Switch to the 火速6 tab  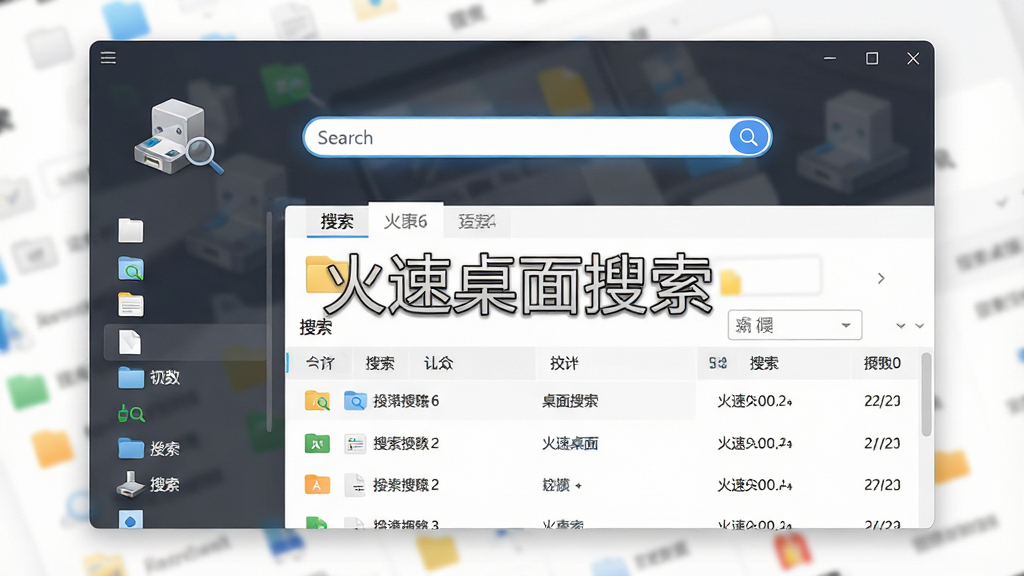tap(406, 221)
